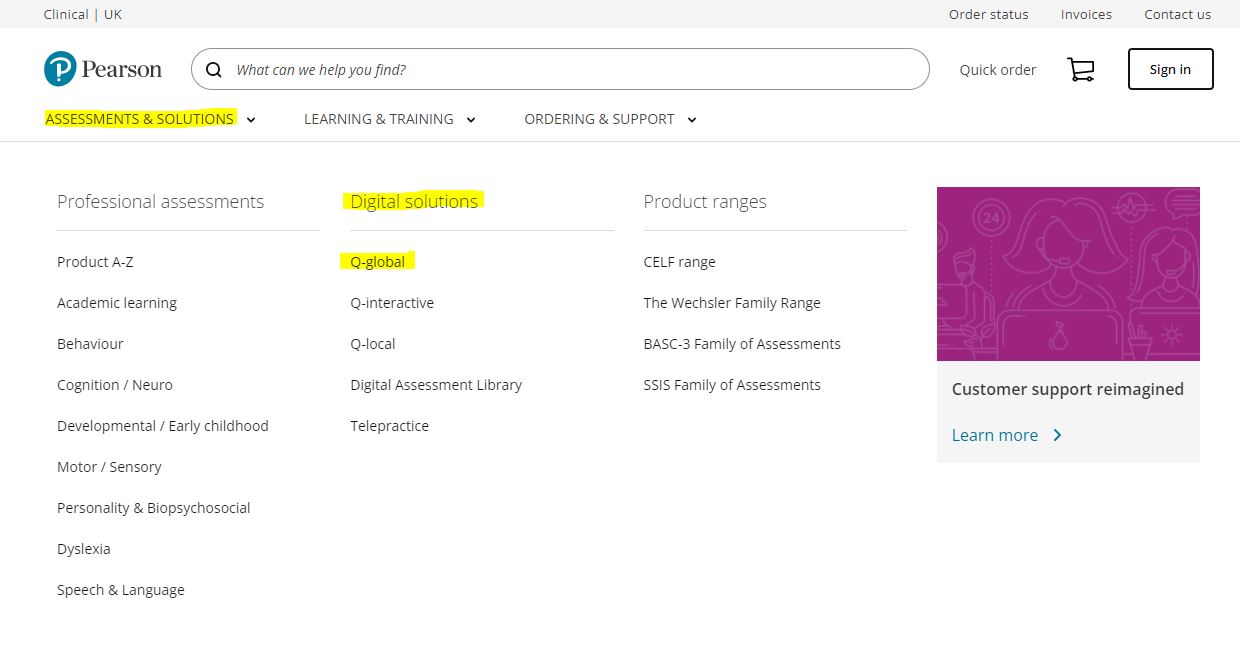Open the Q-interactive link
Screen dimensions: 1240x645
point(392,302)
